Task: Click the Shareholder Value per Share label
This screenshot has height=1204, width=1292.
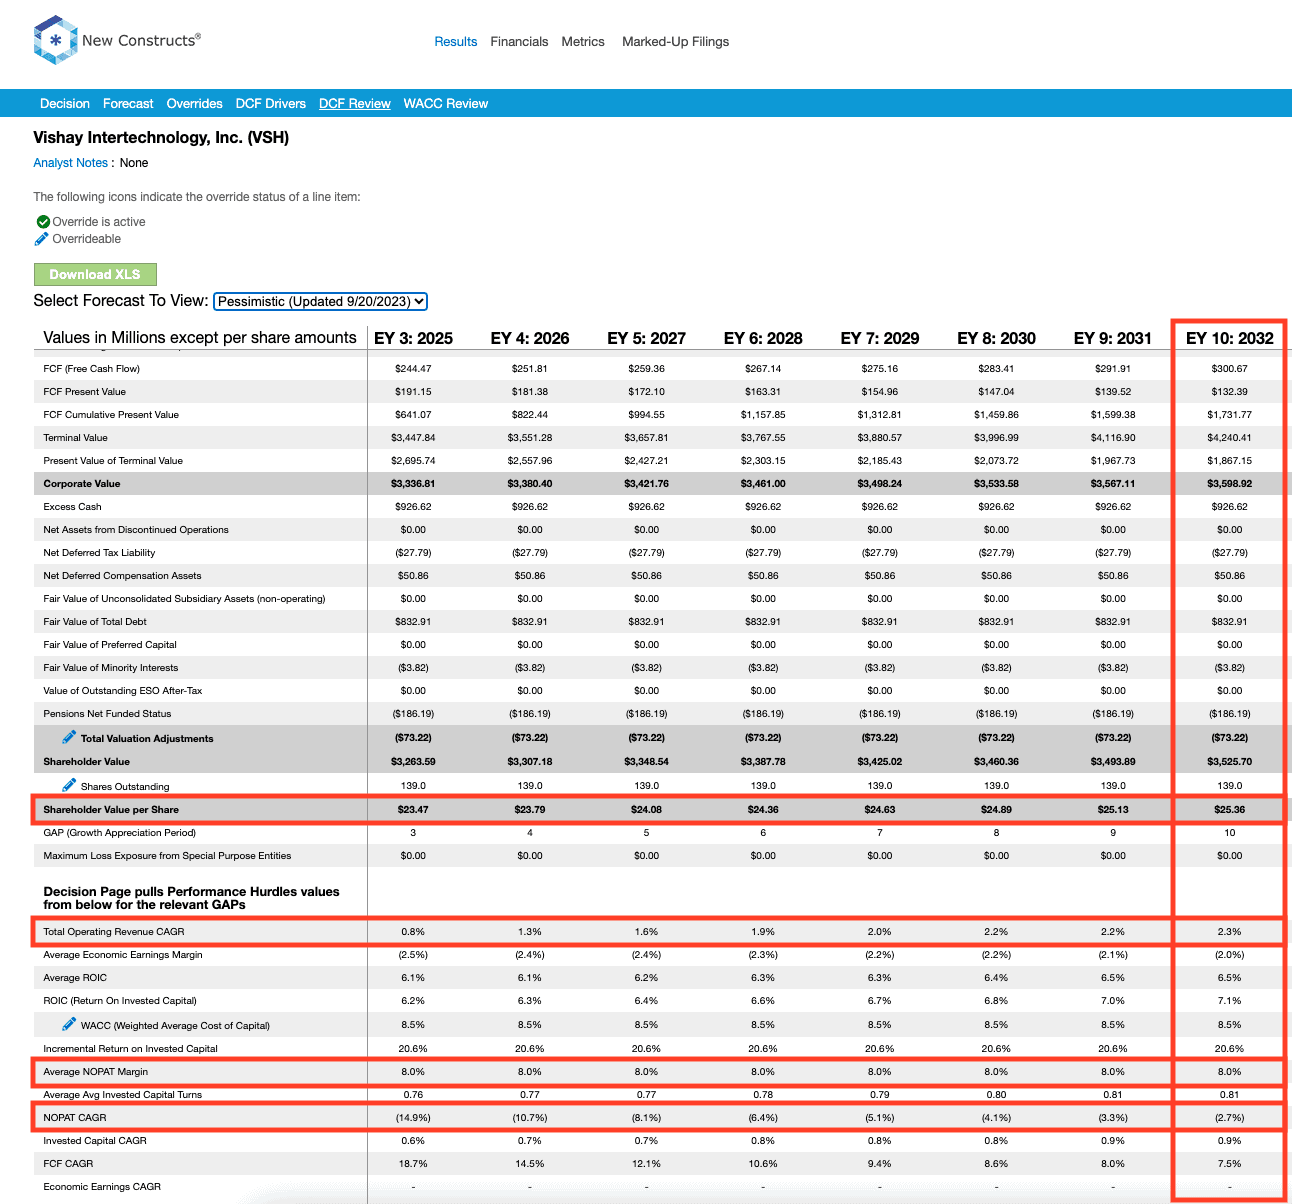Action: click(x=111, y=810)
